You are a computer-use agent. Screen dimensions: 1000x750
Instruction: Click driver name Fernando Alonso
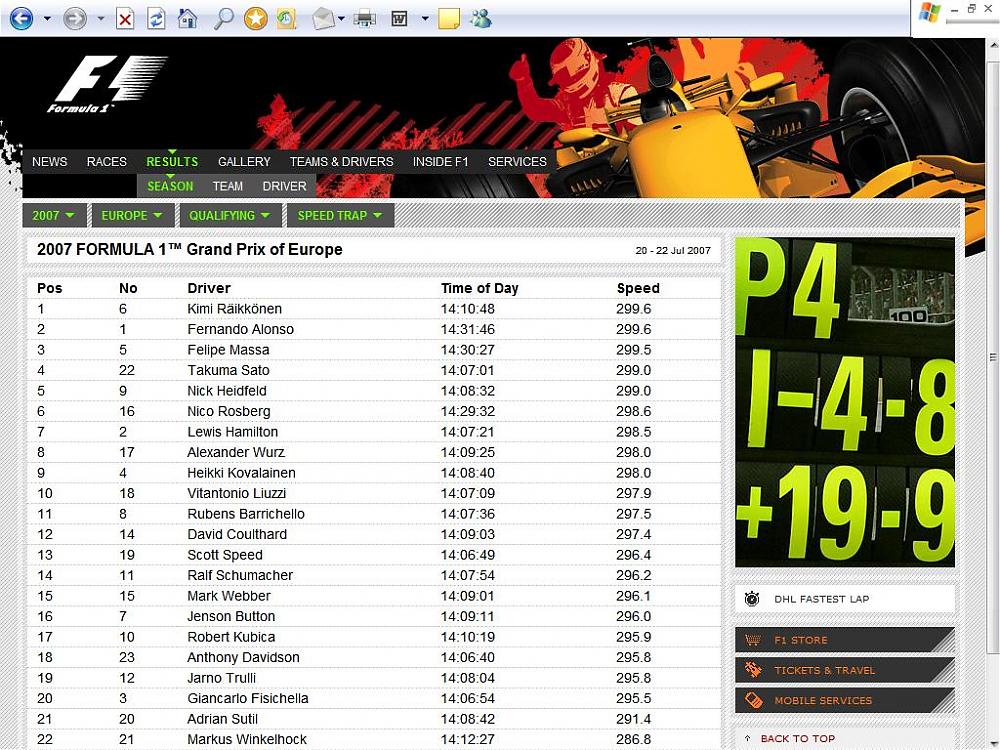(240, 329)
